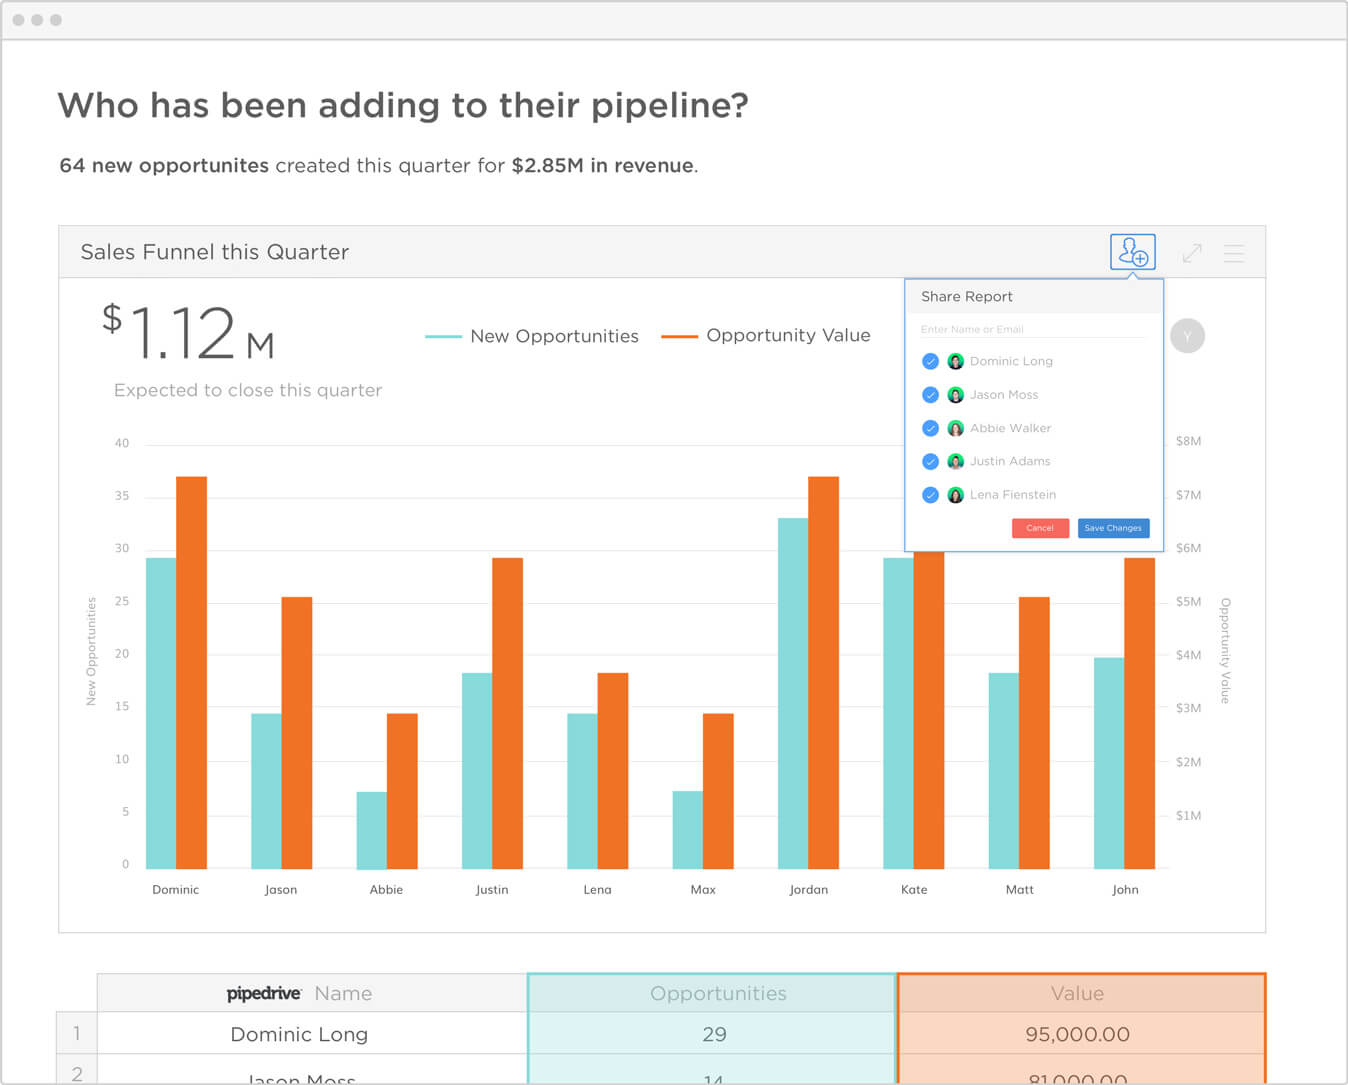Open the chart hamburger menu icon
1348x1085 pixels.
coord(1234,252)
